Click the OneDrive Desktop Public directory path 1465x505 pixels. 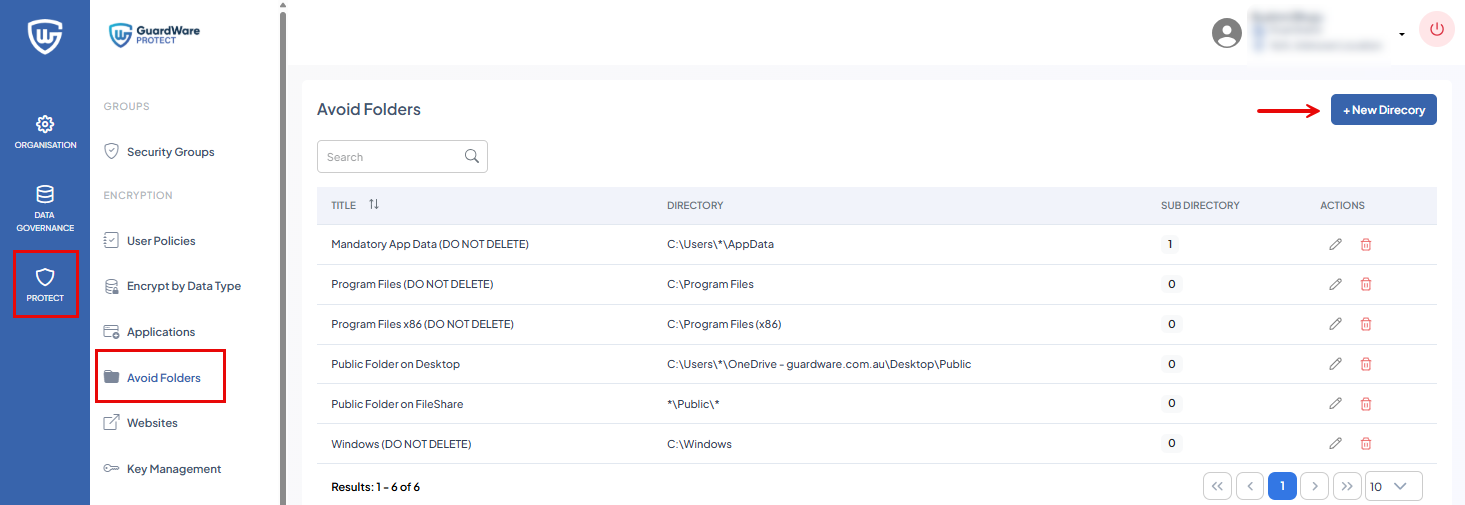[819, 364]
